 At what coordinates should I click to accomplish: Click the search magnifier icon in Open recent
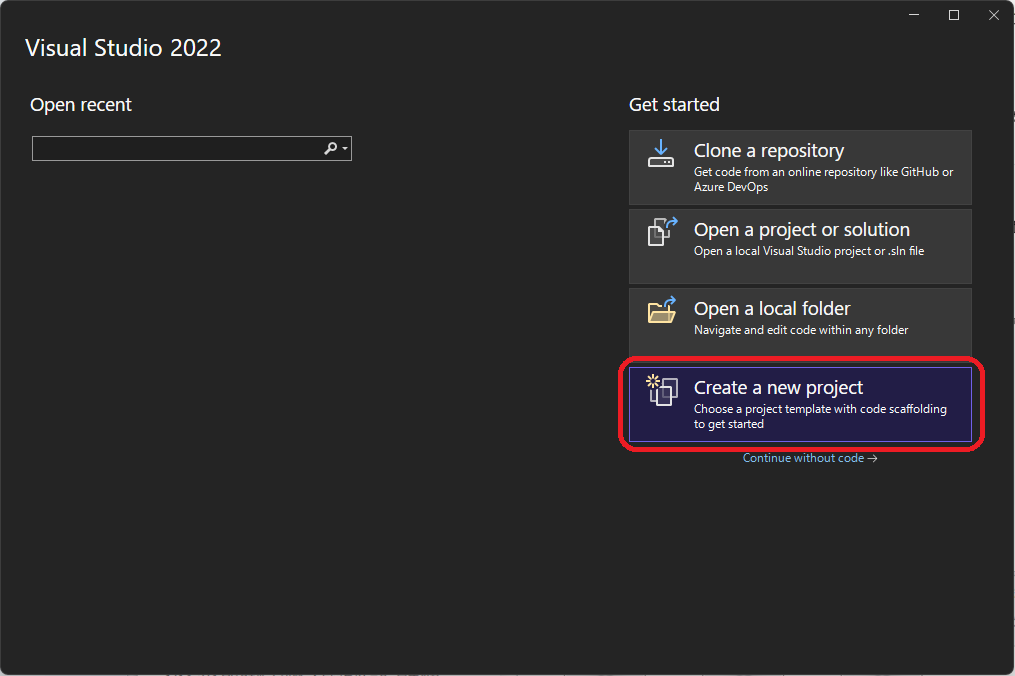tap(330, 148)
